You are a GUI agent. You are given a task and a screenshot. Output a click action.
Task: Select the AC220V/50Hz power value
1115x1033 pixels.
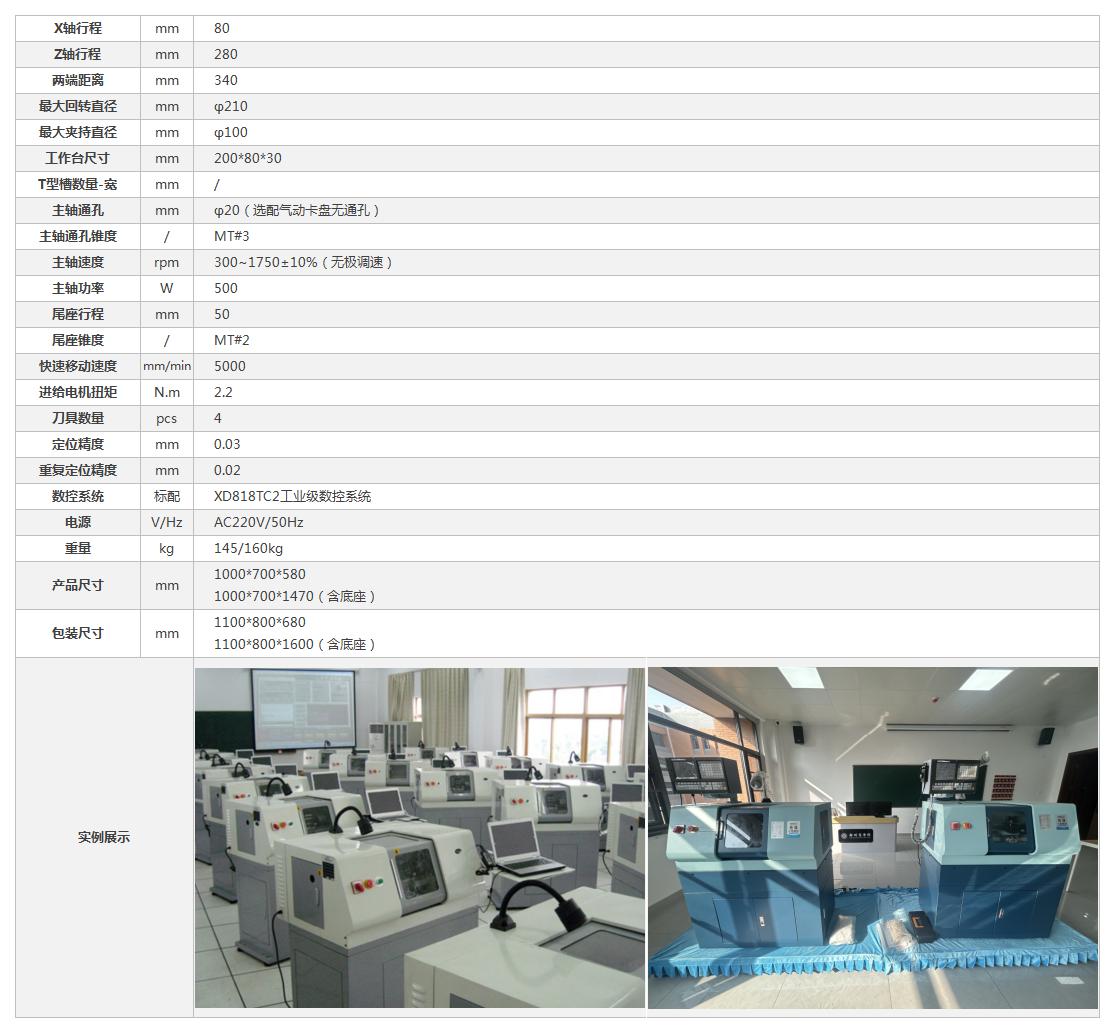tap(259, 523)
